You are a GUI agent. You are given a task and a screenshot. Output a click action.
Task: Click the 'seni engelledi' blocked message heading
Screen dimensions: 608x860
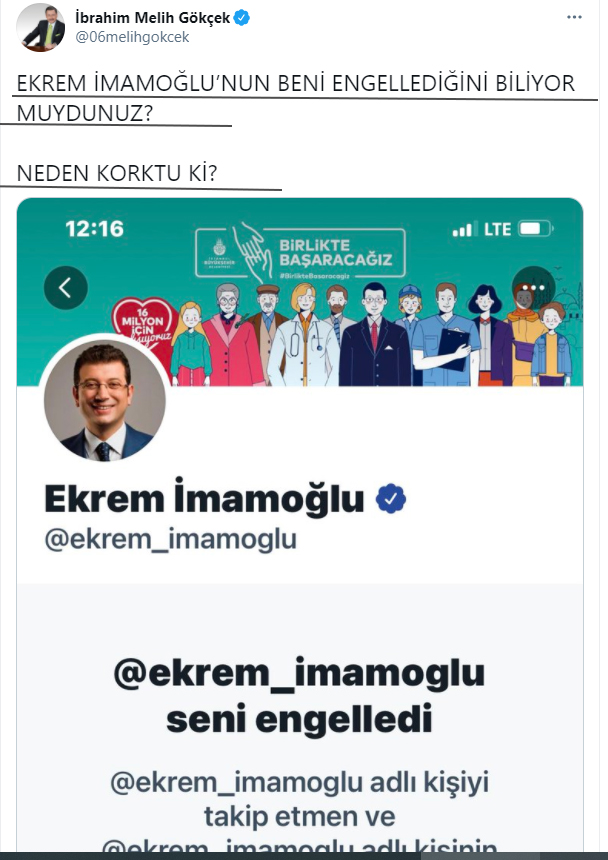coord(299,720)
